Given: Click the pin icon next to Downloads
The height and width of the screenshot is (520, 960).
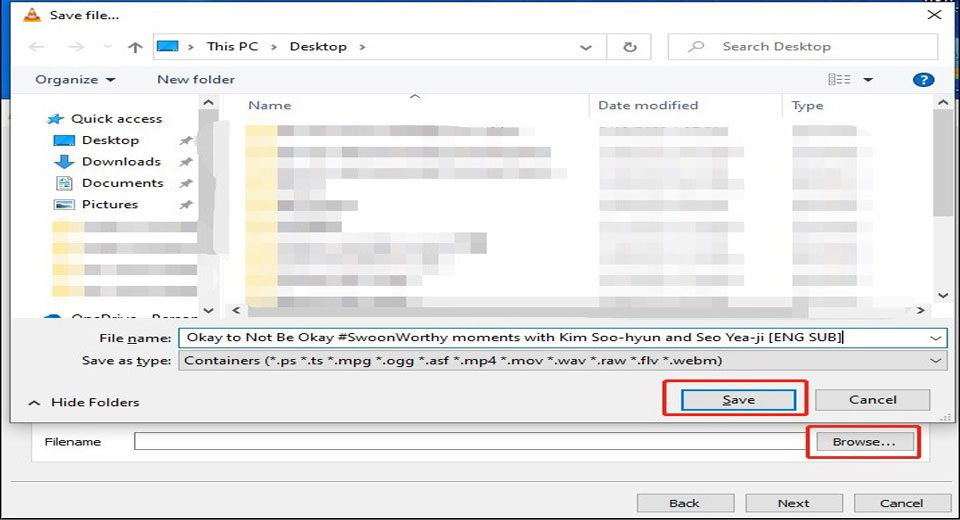Looking at the screenshot, I should coord(186,162).
